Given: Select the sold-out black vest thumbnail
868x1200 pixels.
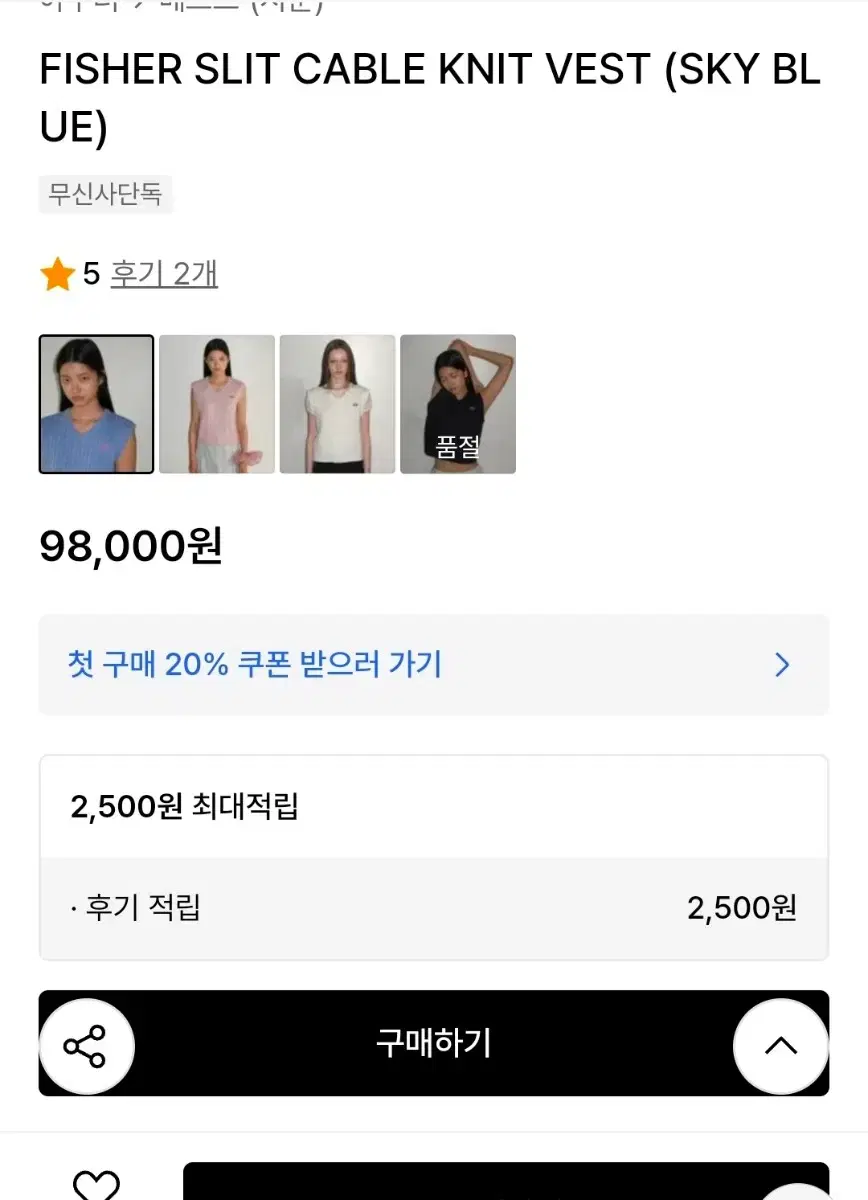Looking at the screenshot, I should pos(458,404).
